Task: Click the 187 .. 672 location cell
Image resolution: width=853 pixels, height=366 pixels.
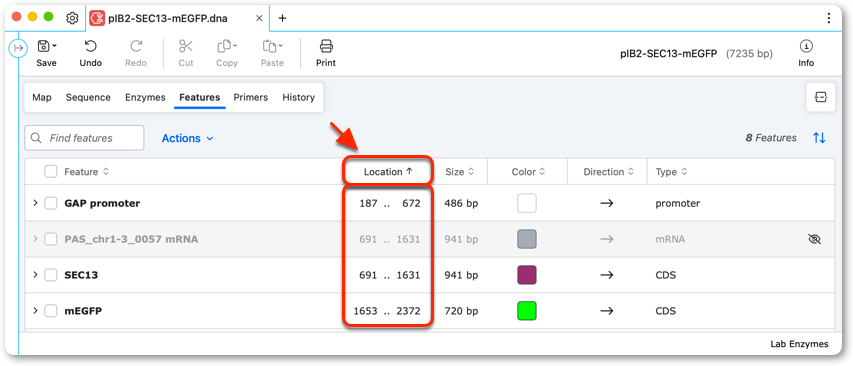Action: [x=390, y=203]
